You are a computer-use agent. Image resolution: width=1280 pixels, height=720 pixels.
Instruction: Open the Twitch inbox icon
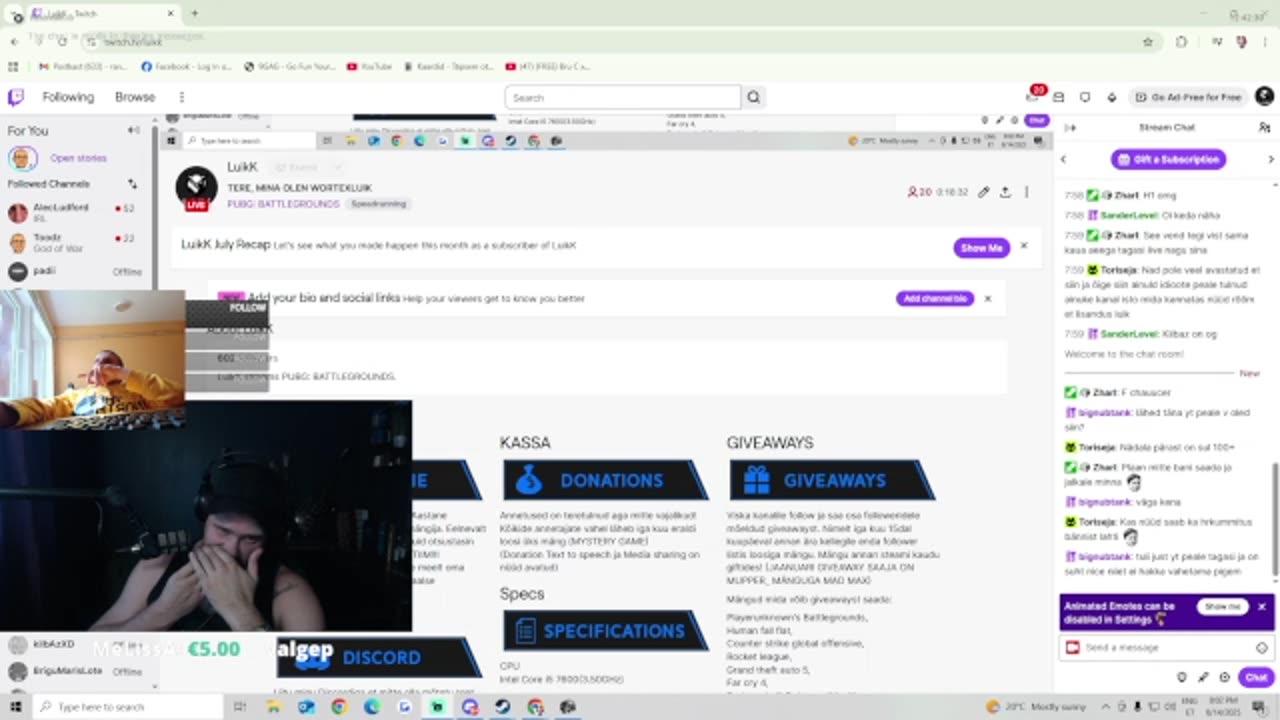click(1059, 97)
